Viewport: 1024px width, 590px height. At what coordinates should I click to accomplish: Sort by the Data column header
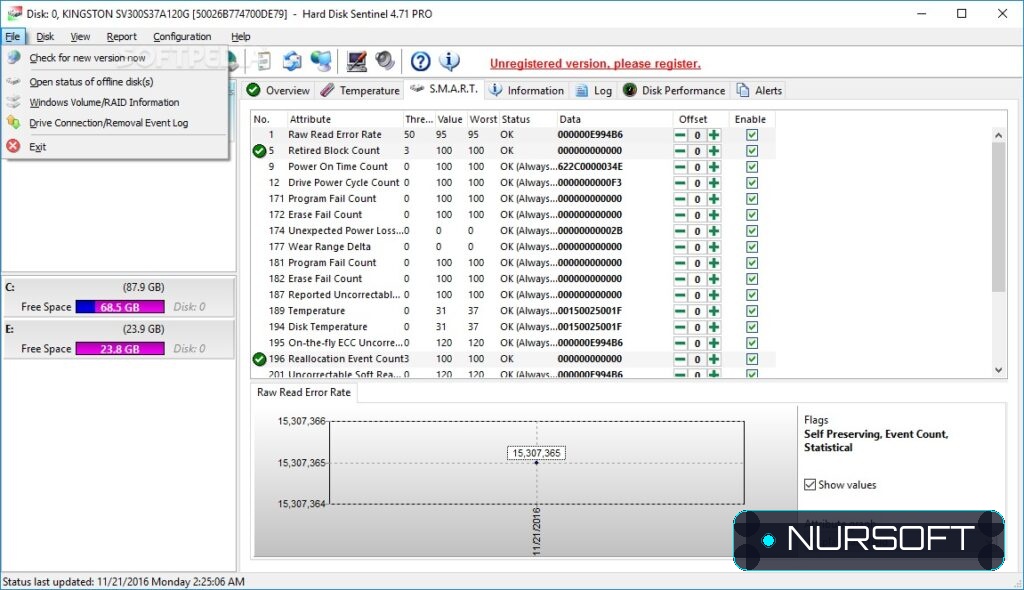614,119
